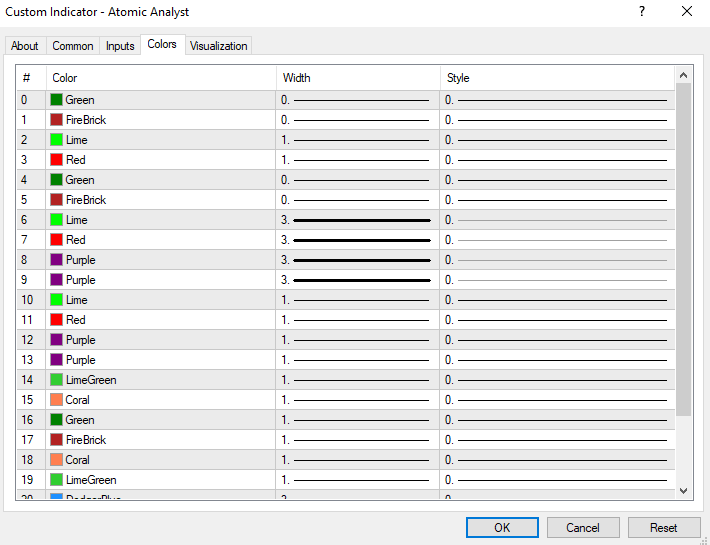The height and width of the screenshot is (545, 710).
Task: Open the Inputs tab
Action: tap(120, 46)
